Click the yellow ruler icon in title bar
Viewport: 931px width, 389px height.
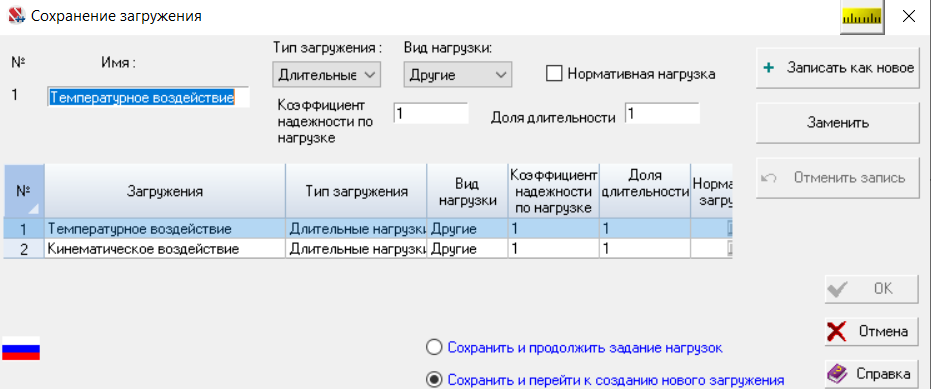(862, 17)
